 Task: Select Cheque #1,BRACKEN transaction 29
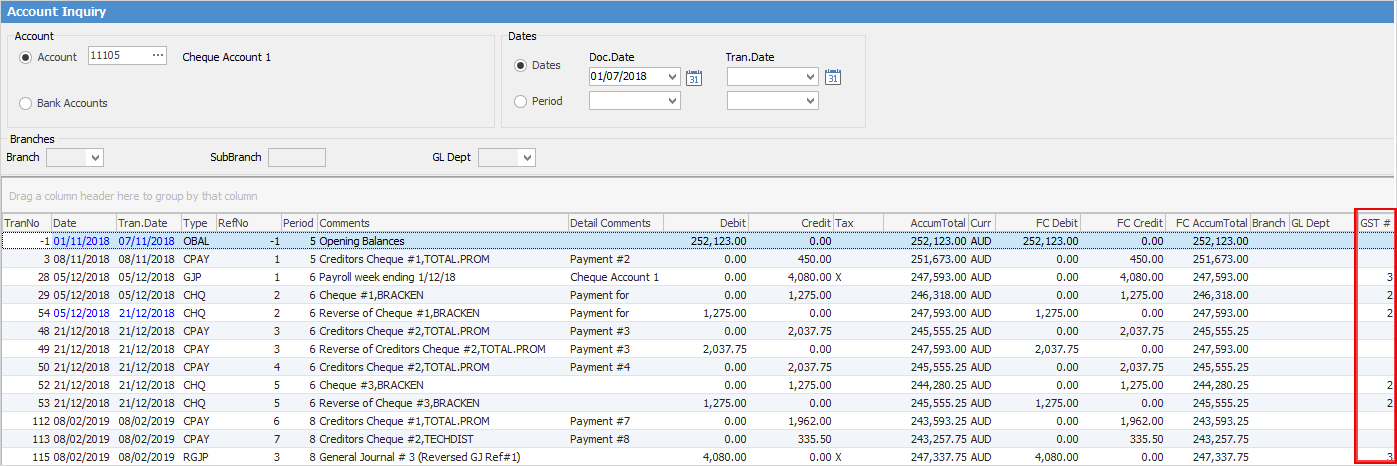click(x=698, y=295)
